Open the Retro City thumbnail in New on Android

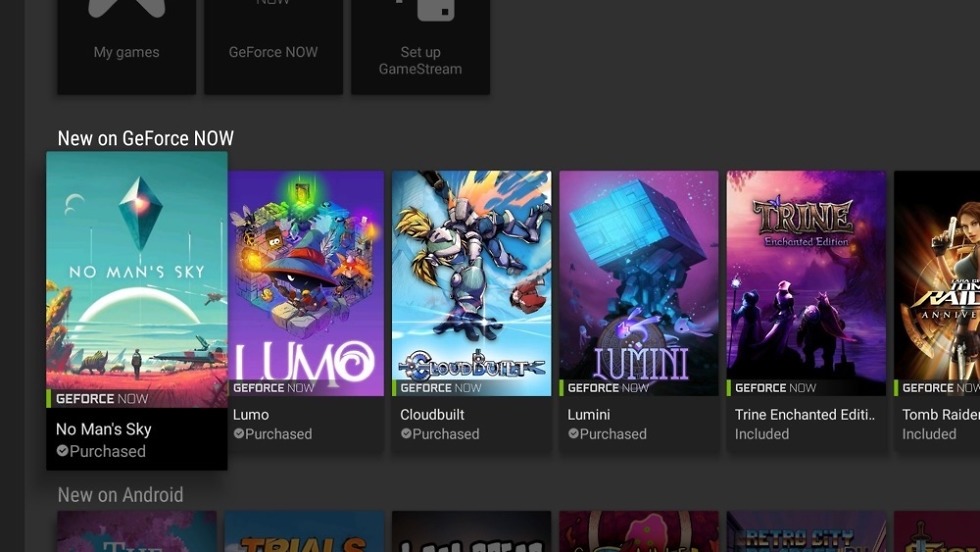coord(806,531)
